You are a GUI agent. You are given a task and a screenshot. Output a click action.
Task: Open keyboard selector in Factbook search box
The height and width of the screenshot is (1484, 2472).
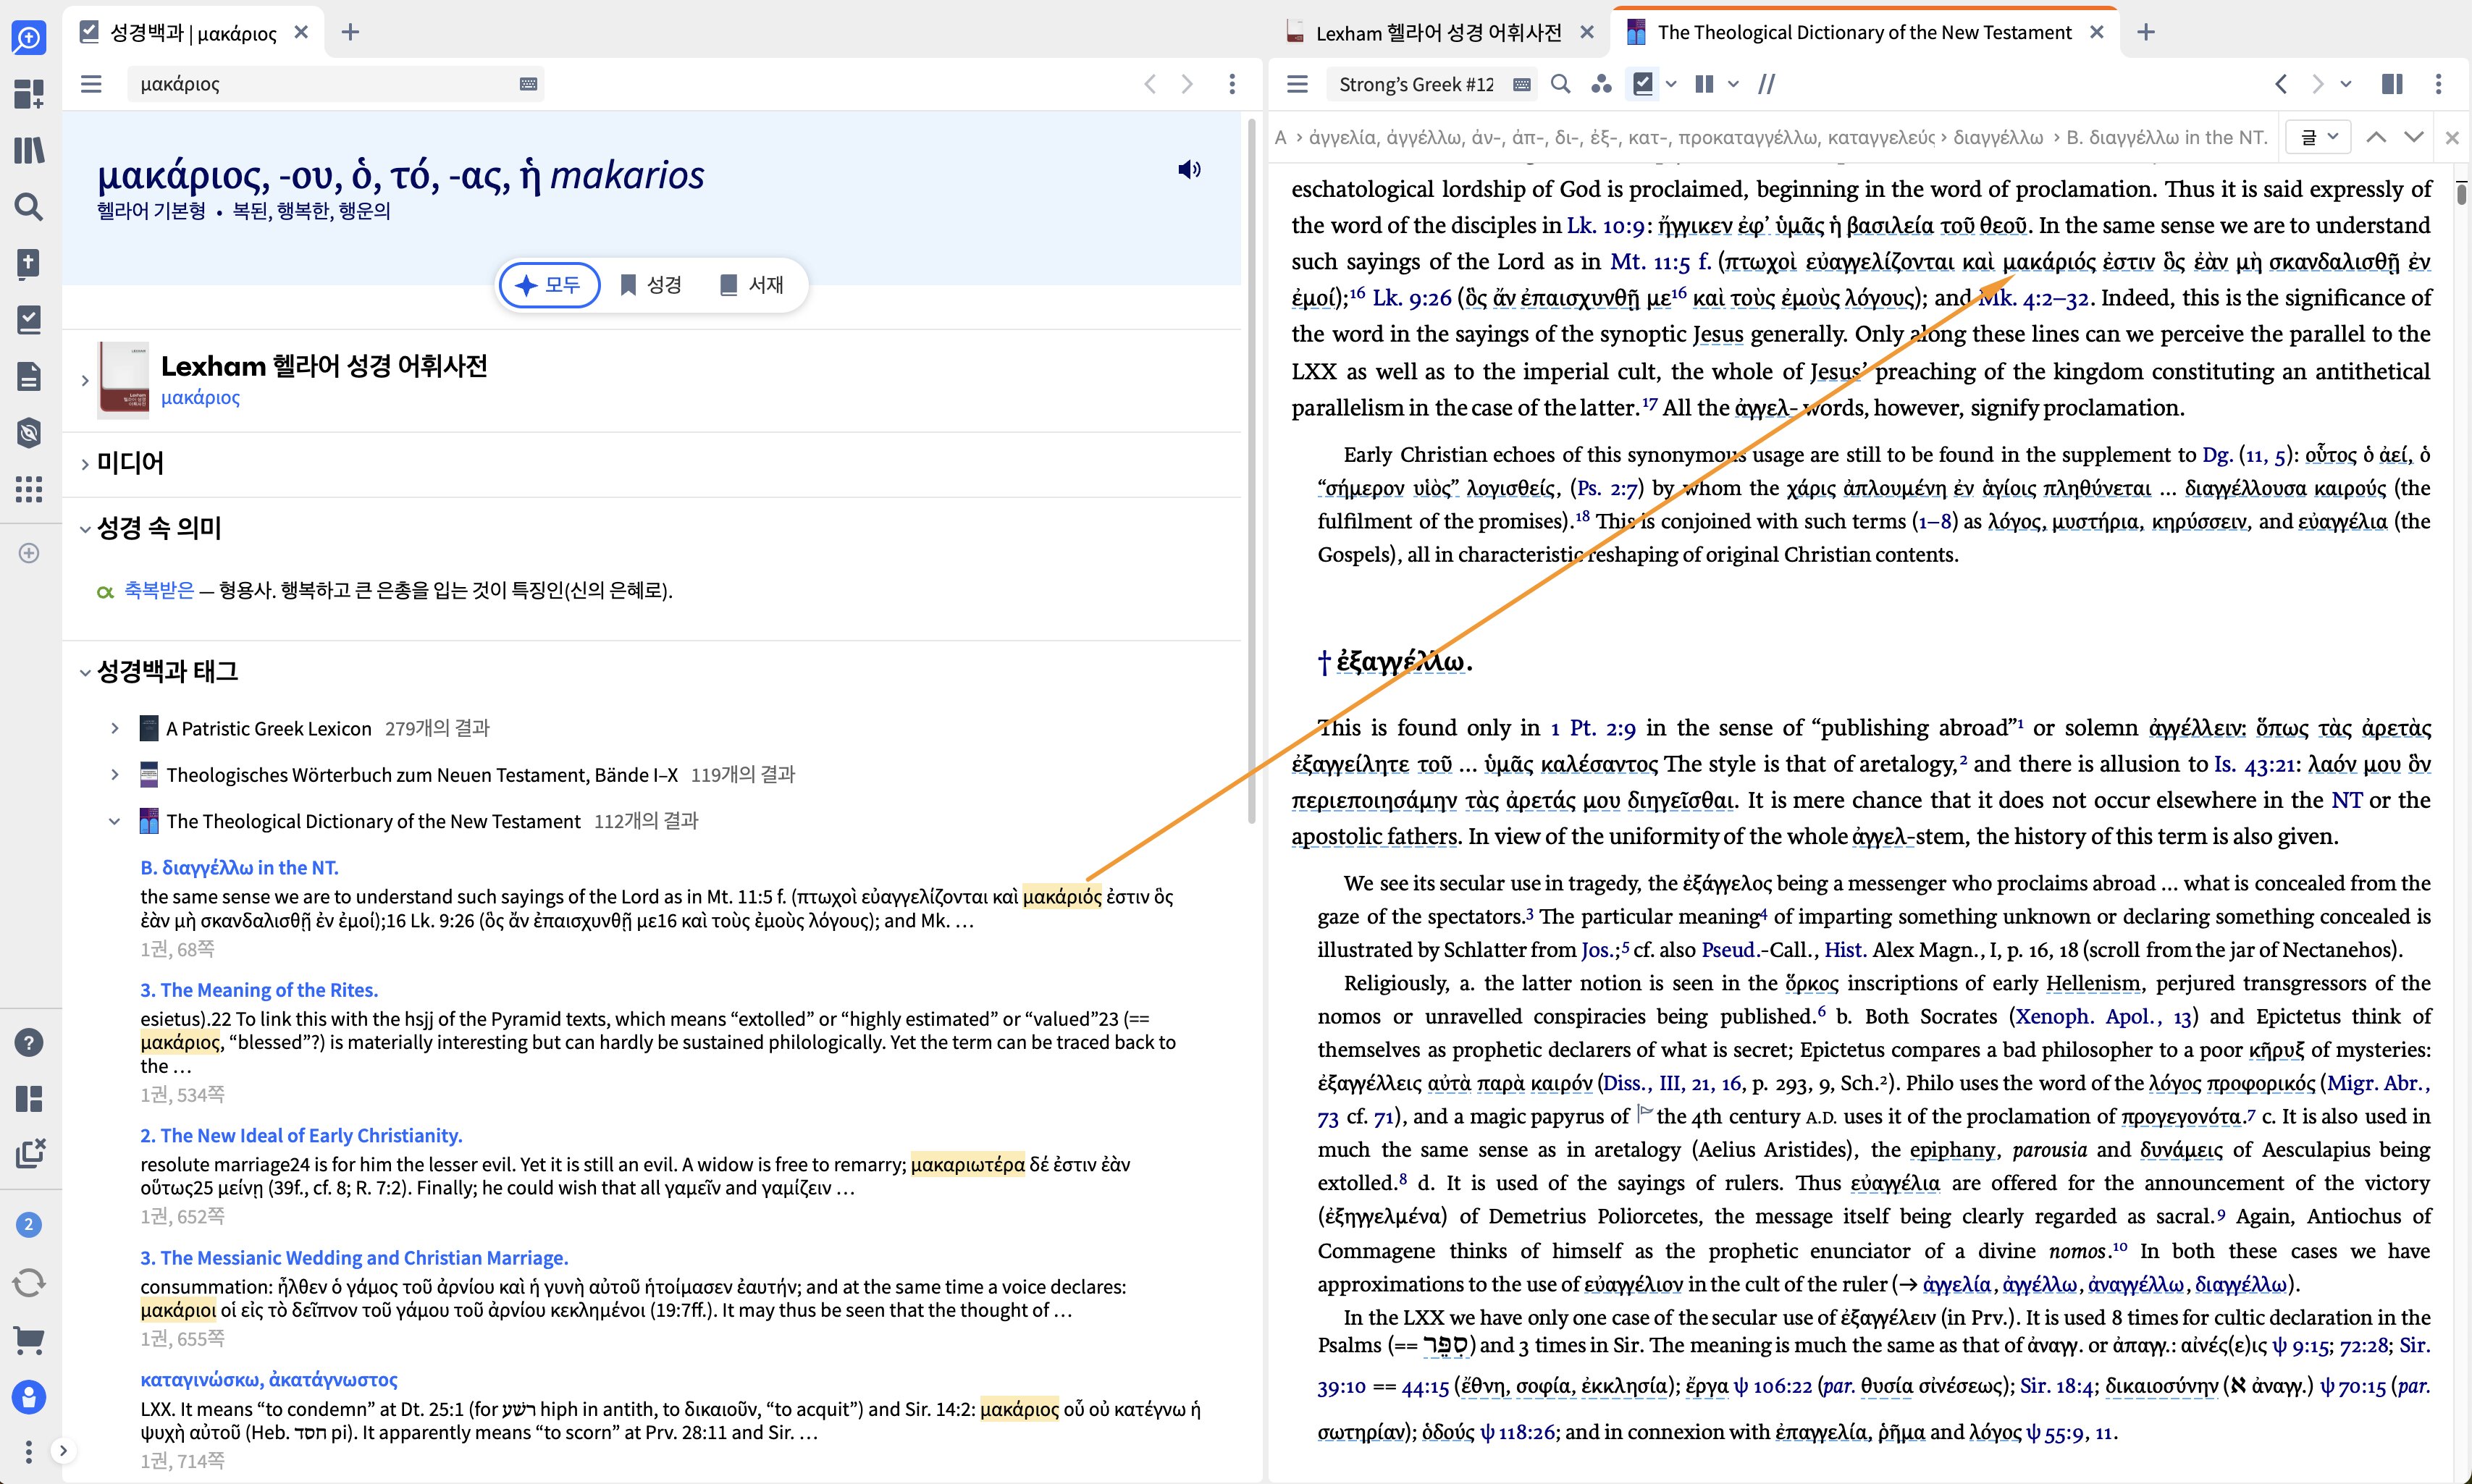[529, 84]
